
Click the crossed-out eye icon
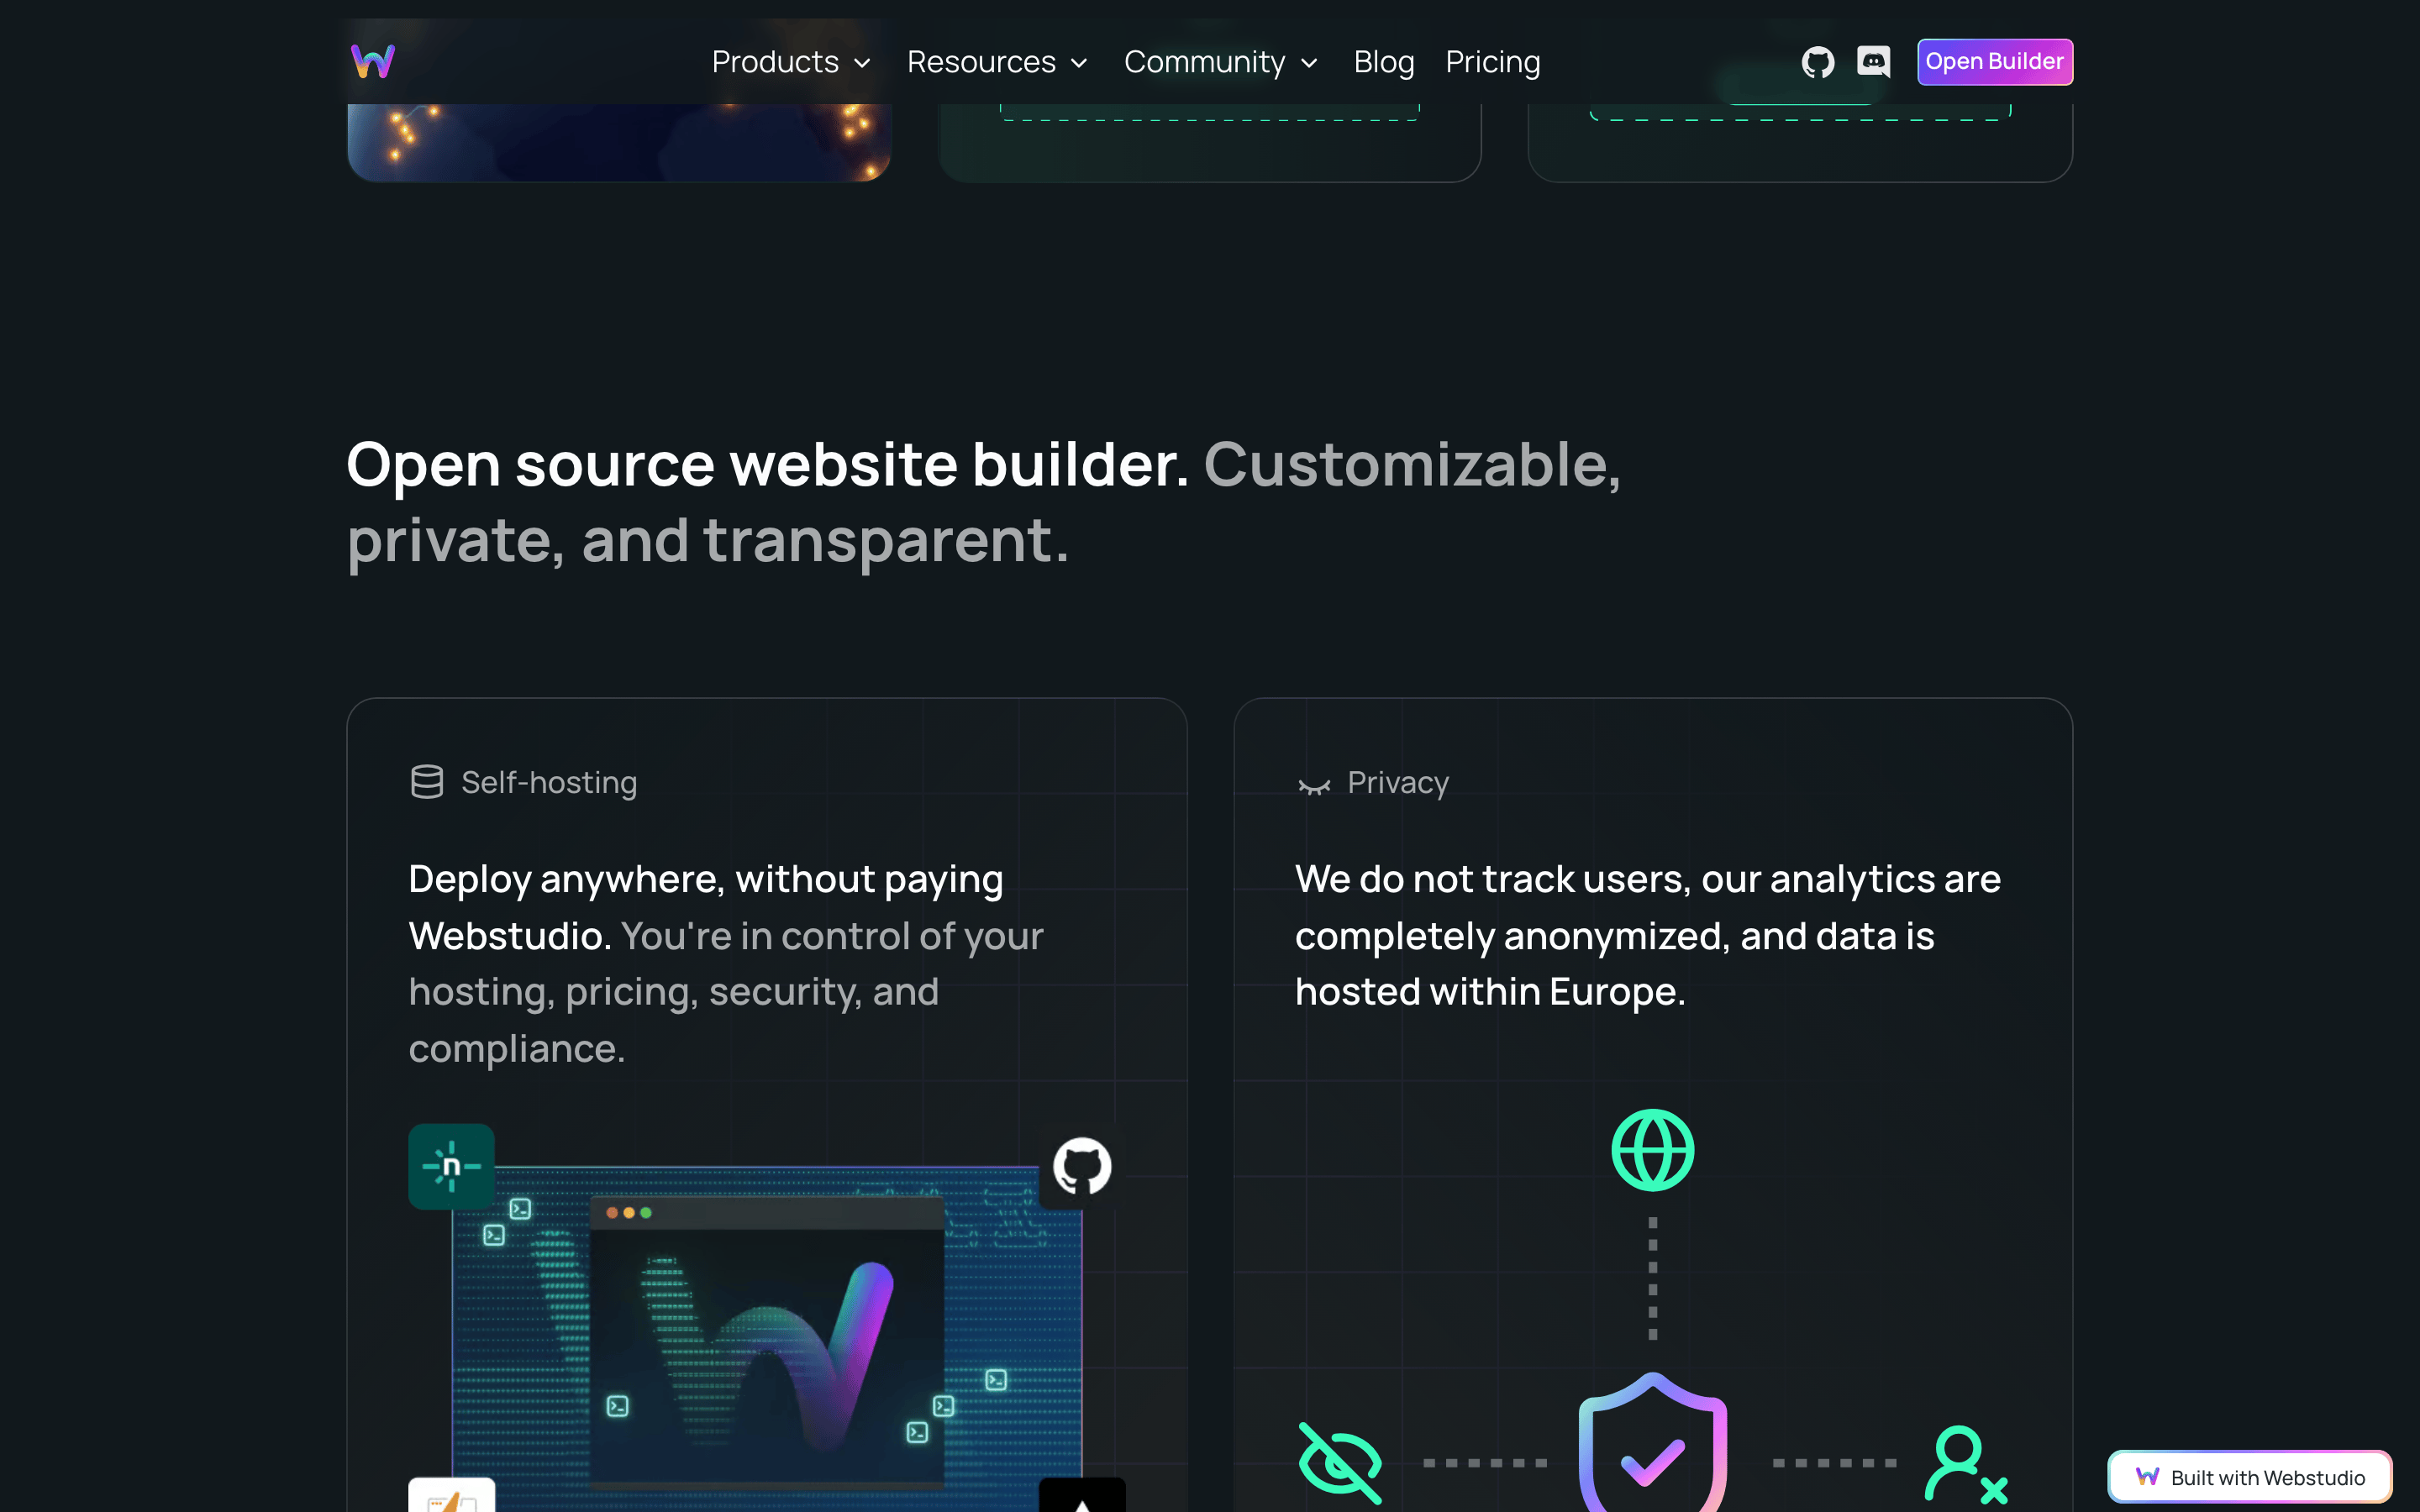pos(1339,1462)
